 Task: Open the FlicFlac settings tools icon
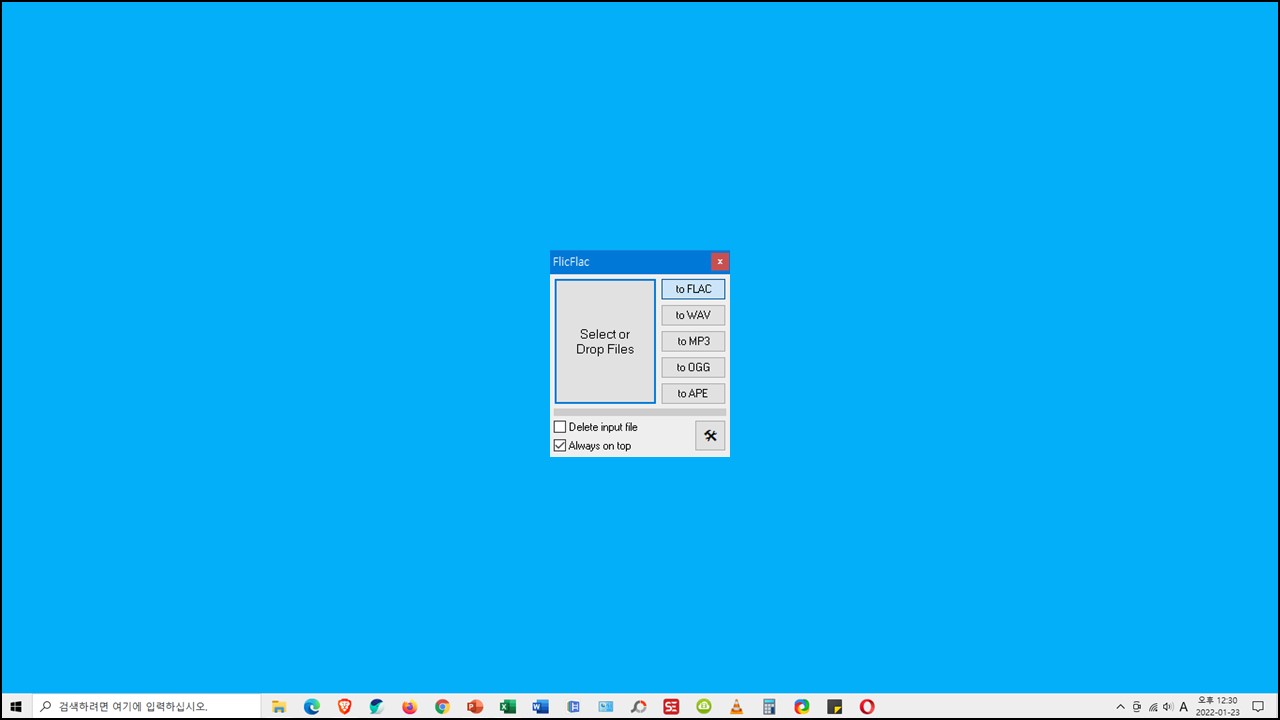(710, 436)
